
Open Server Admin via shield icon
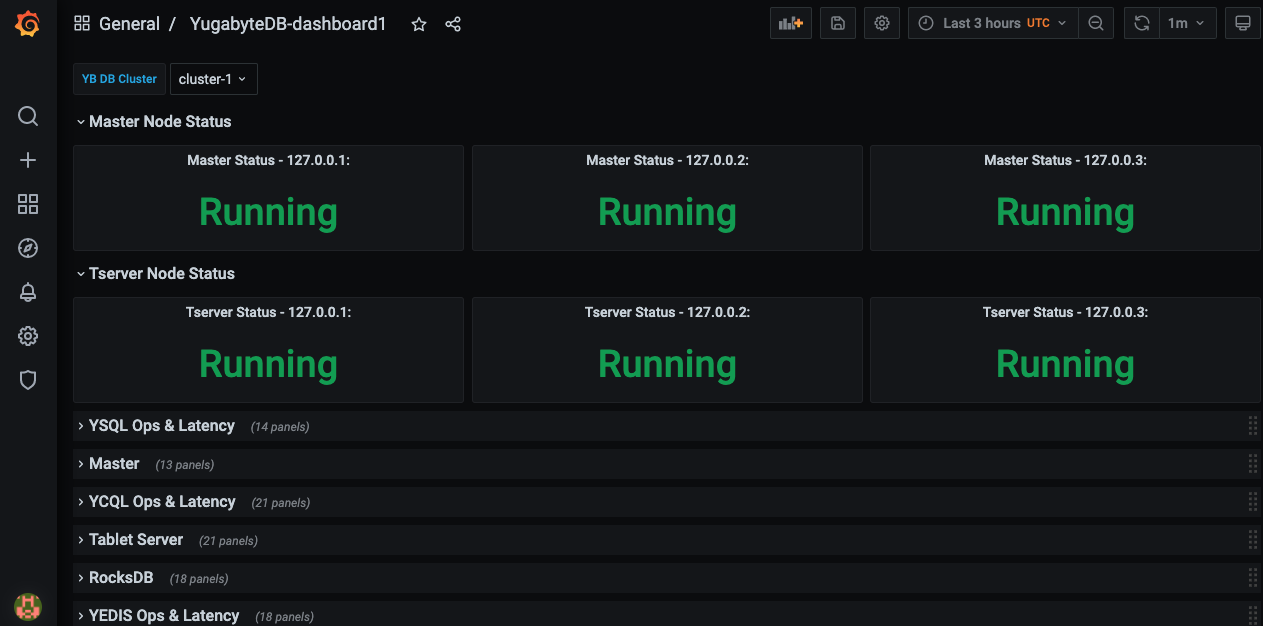pos(27,379)
